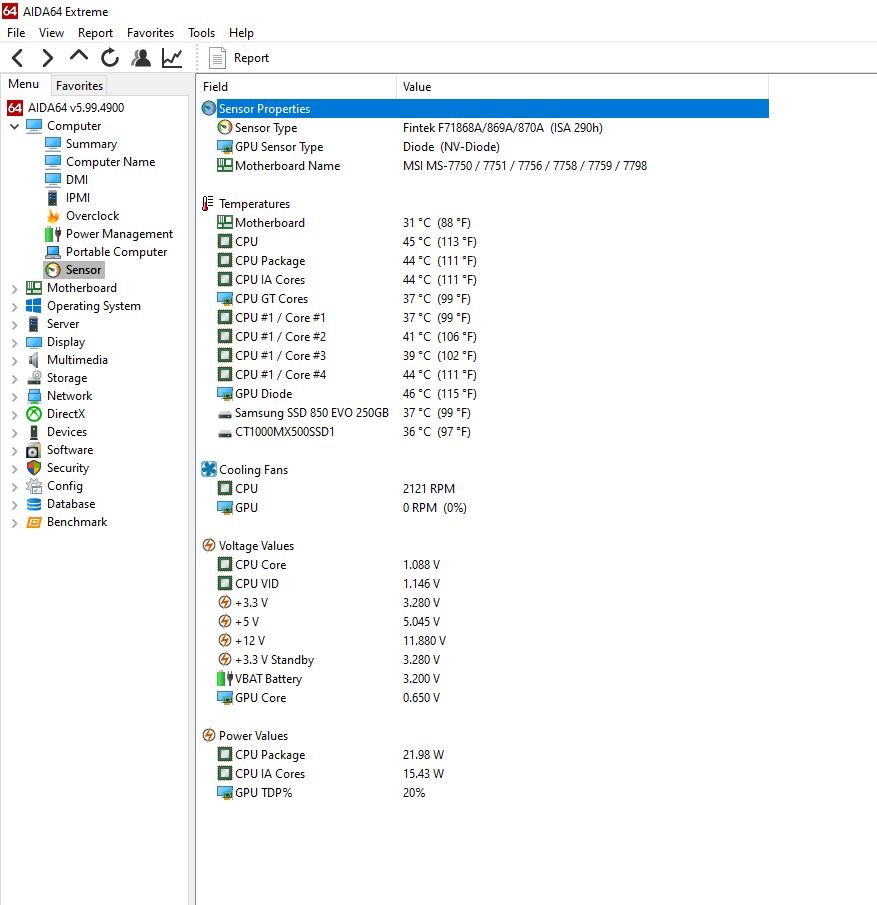Open the Tools menu

(x=201, y=33)
